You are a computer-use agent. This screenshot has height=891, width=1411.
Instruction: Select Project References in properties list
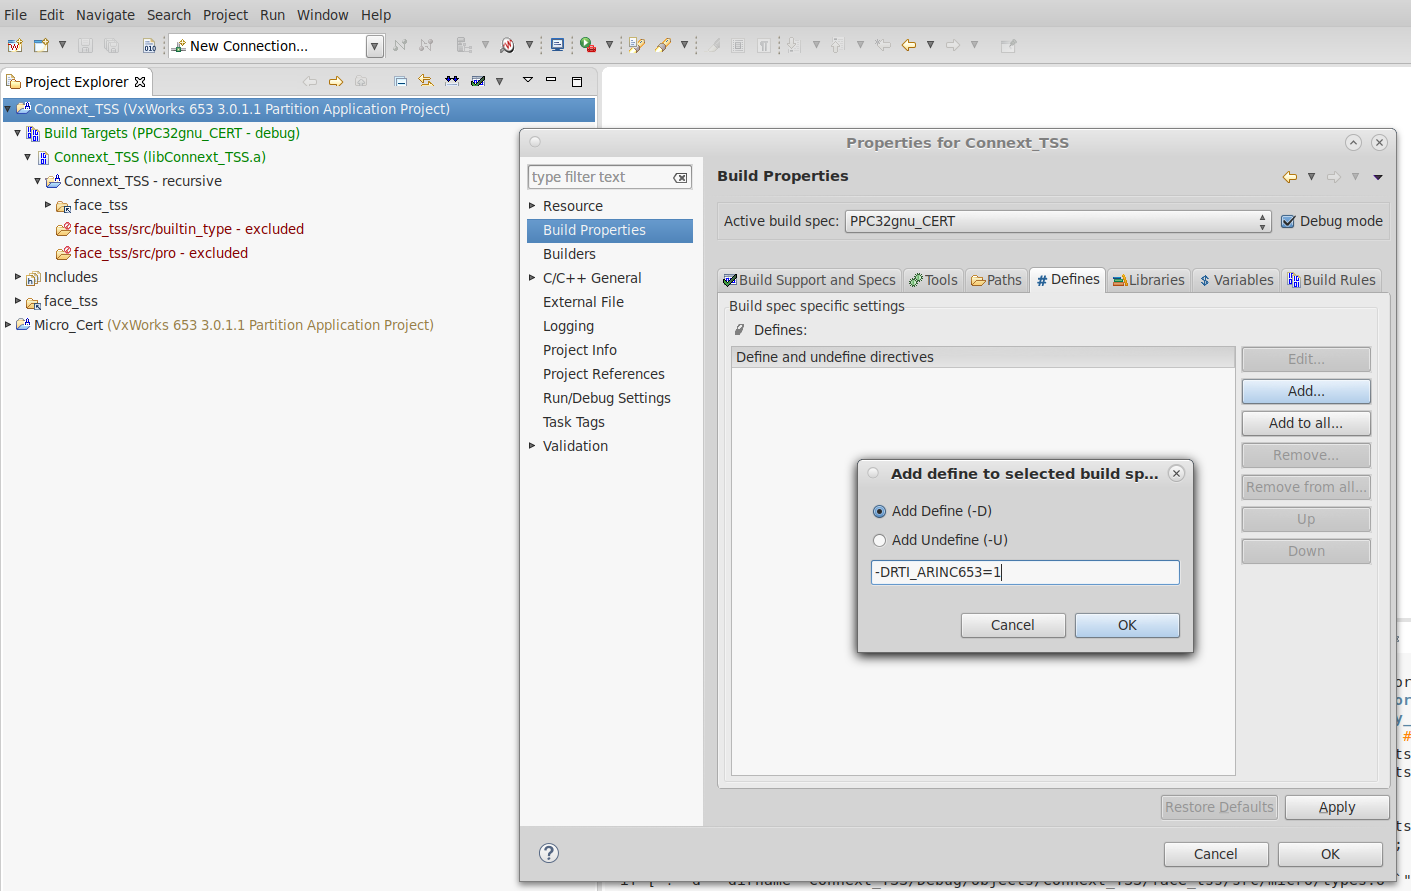point(603,374)
